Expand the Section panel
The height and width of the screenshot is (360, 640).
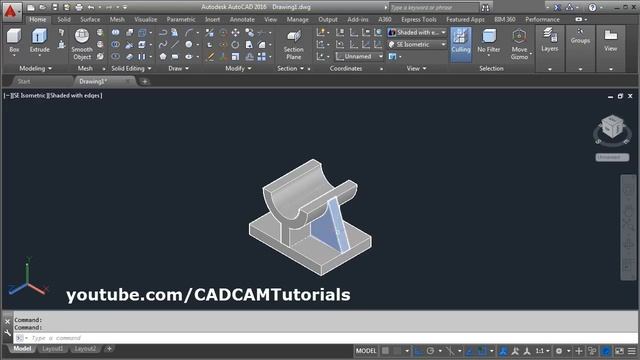coord(291,69)
